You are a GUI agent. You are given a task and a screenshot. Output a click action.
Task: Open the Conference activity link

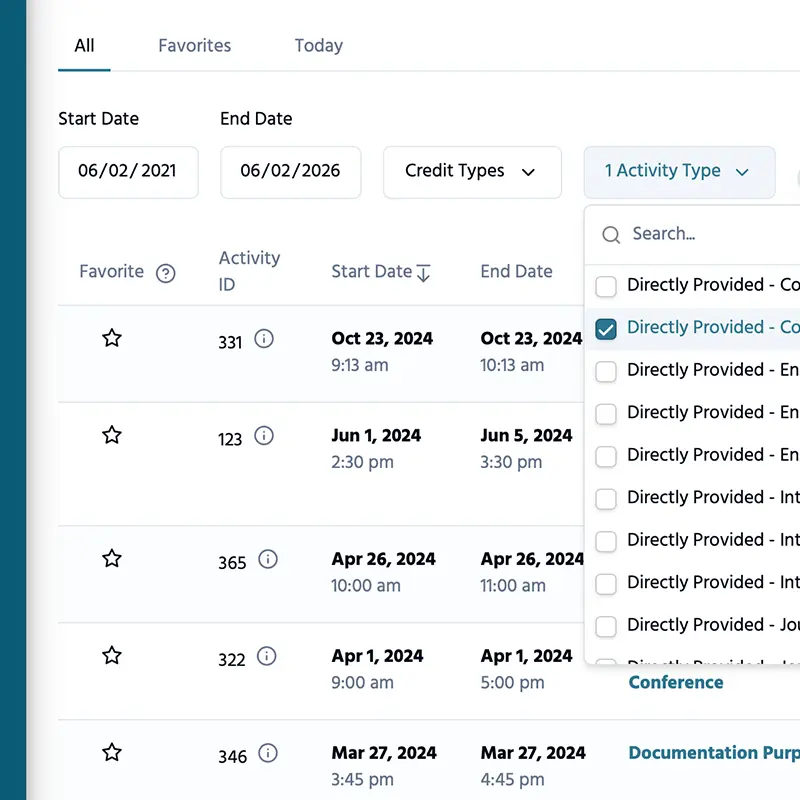[x=676, y=682]
